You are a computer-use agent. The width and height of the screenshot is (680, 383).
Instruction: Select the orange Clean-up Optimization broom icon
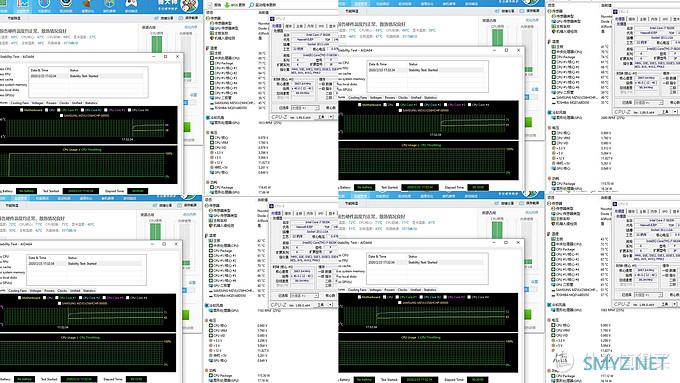point(88,5)
